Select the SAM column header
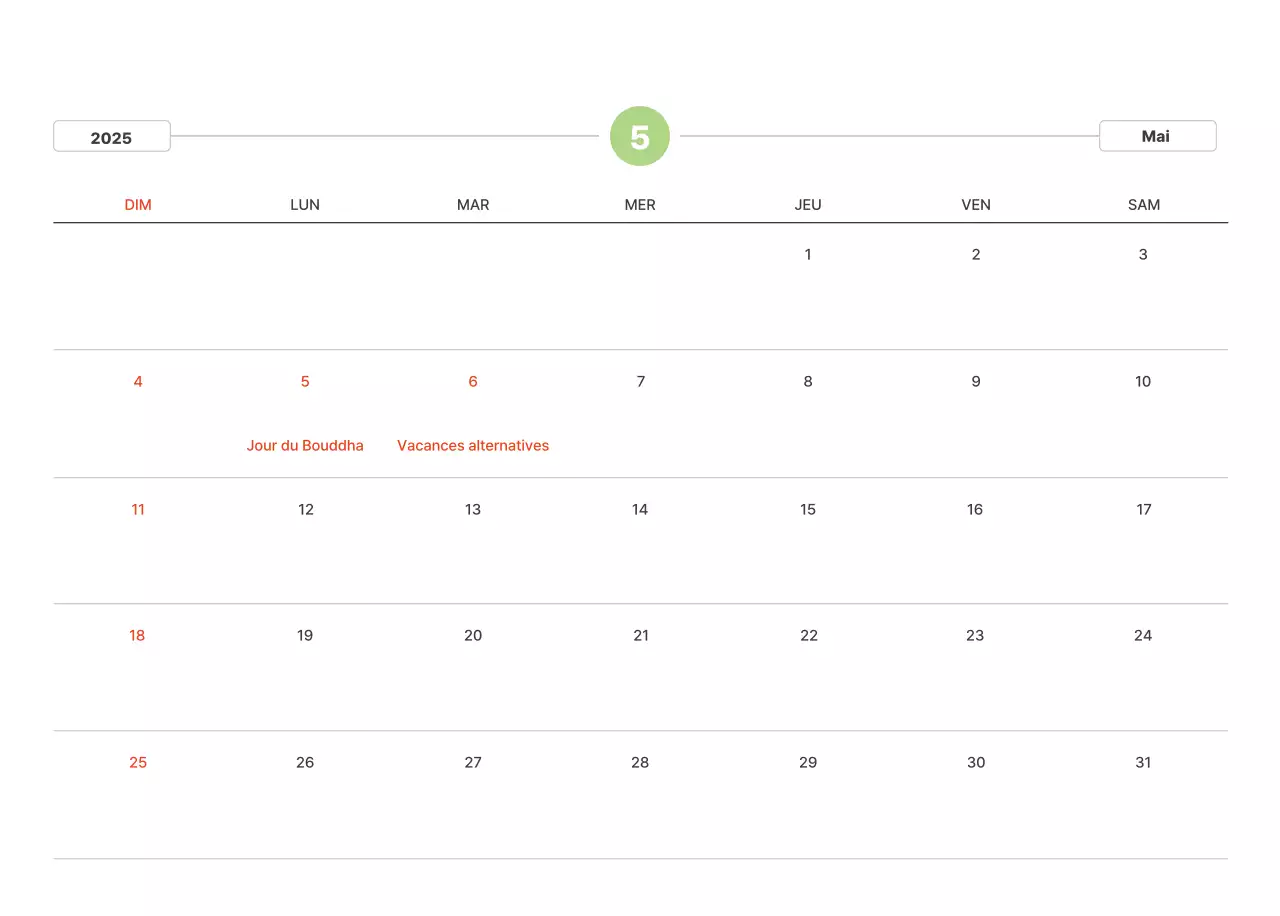This screenshot has width=1280, height=916. (1144, 205)
